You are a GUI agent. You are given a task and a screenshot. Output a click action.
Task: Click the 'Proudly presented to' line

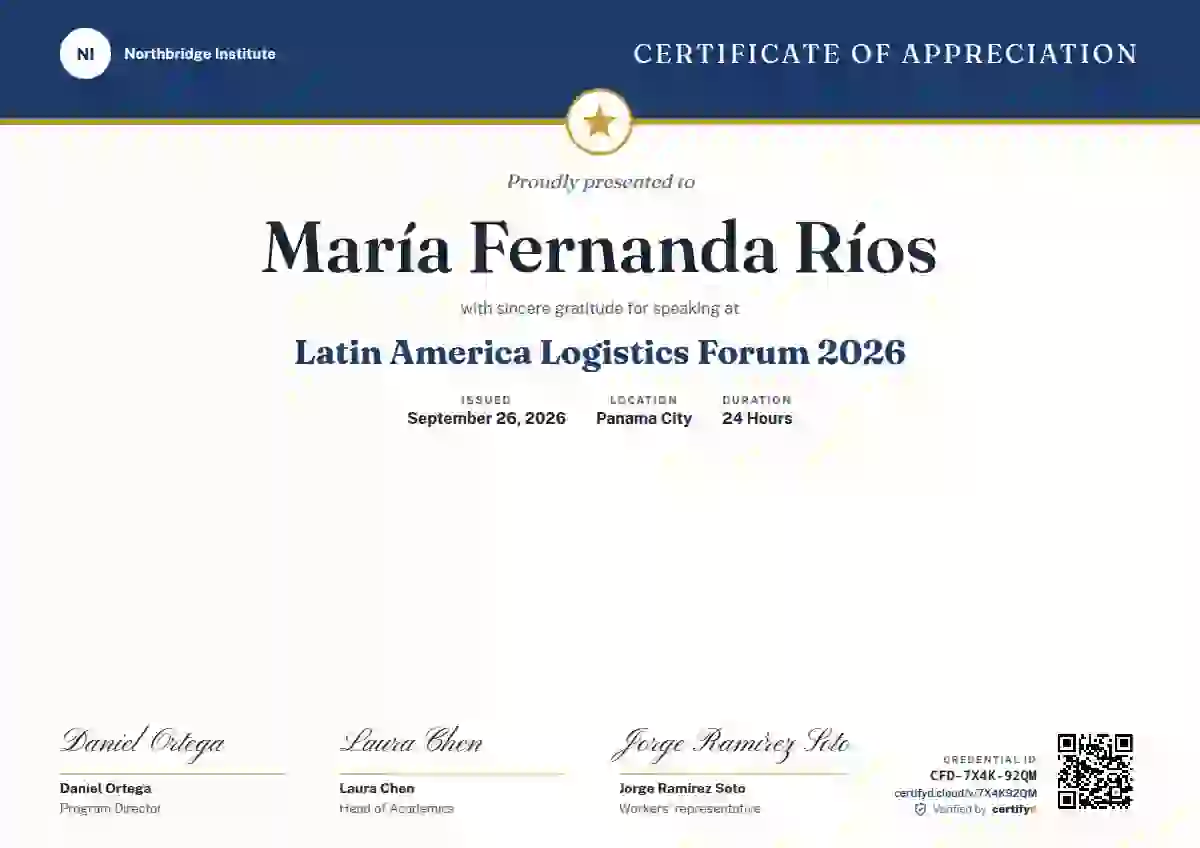coord(600,182)
